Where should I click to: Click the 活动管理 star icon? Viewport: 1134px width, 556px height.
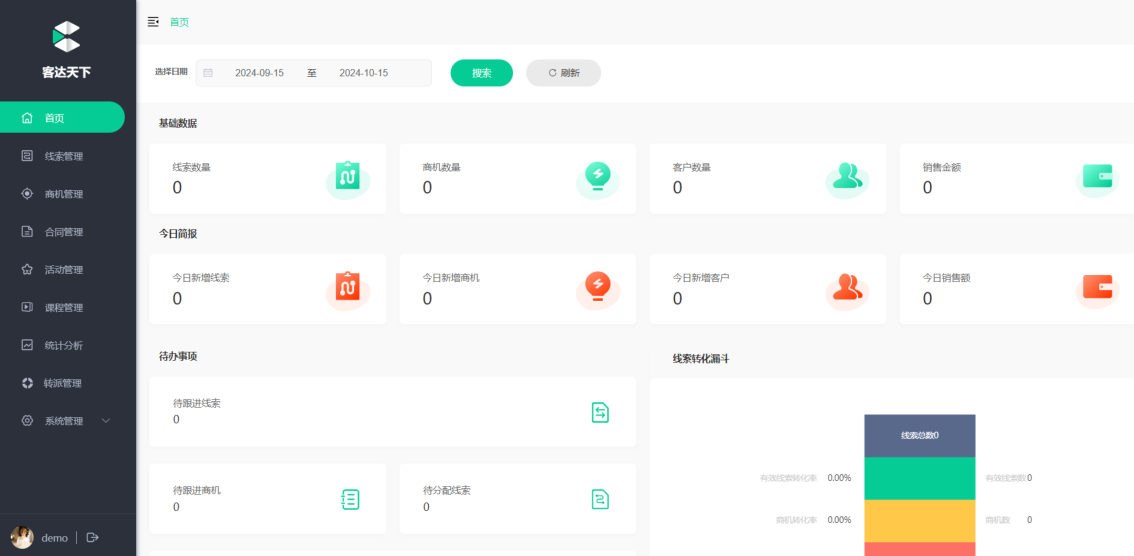(x=27, y=269)
